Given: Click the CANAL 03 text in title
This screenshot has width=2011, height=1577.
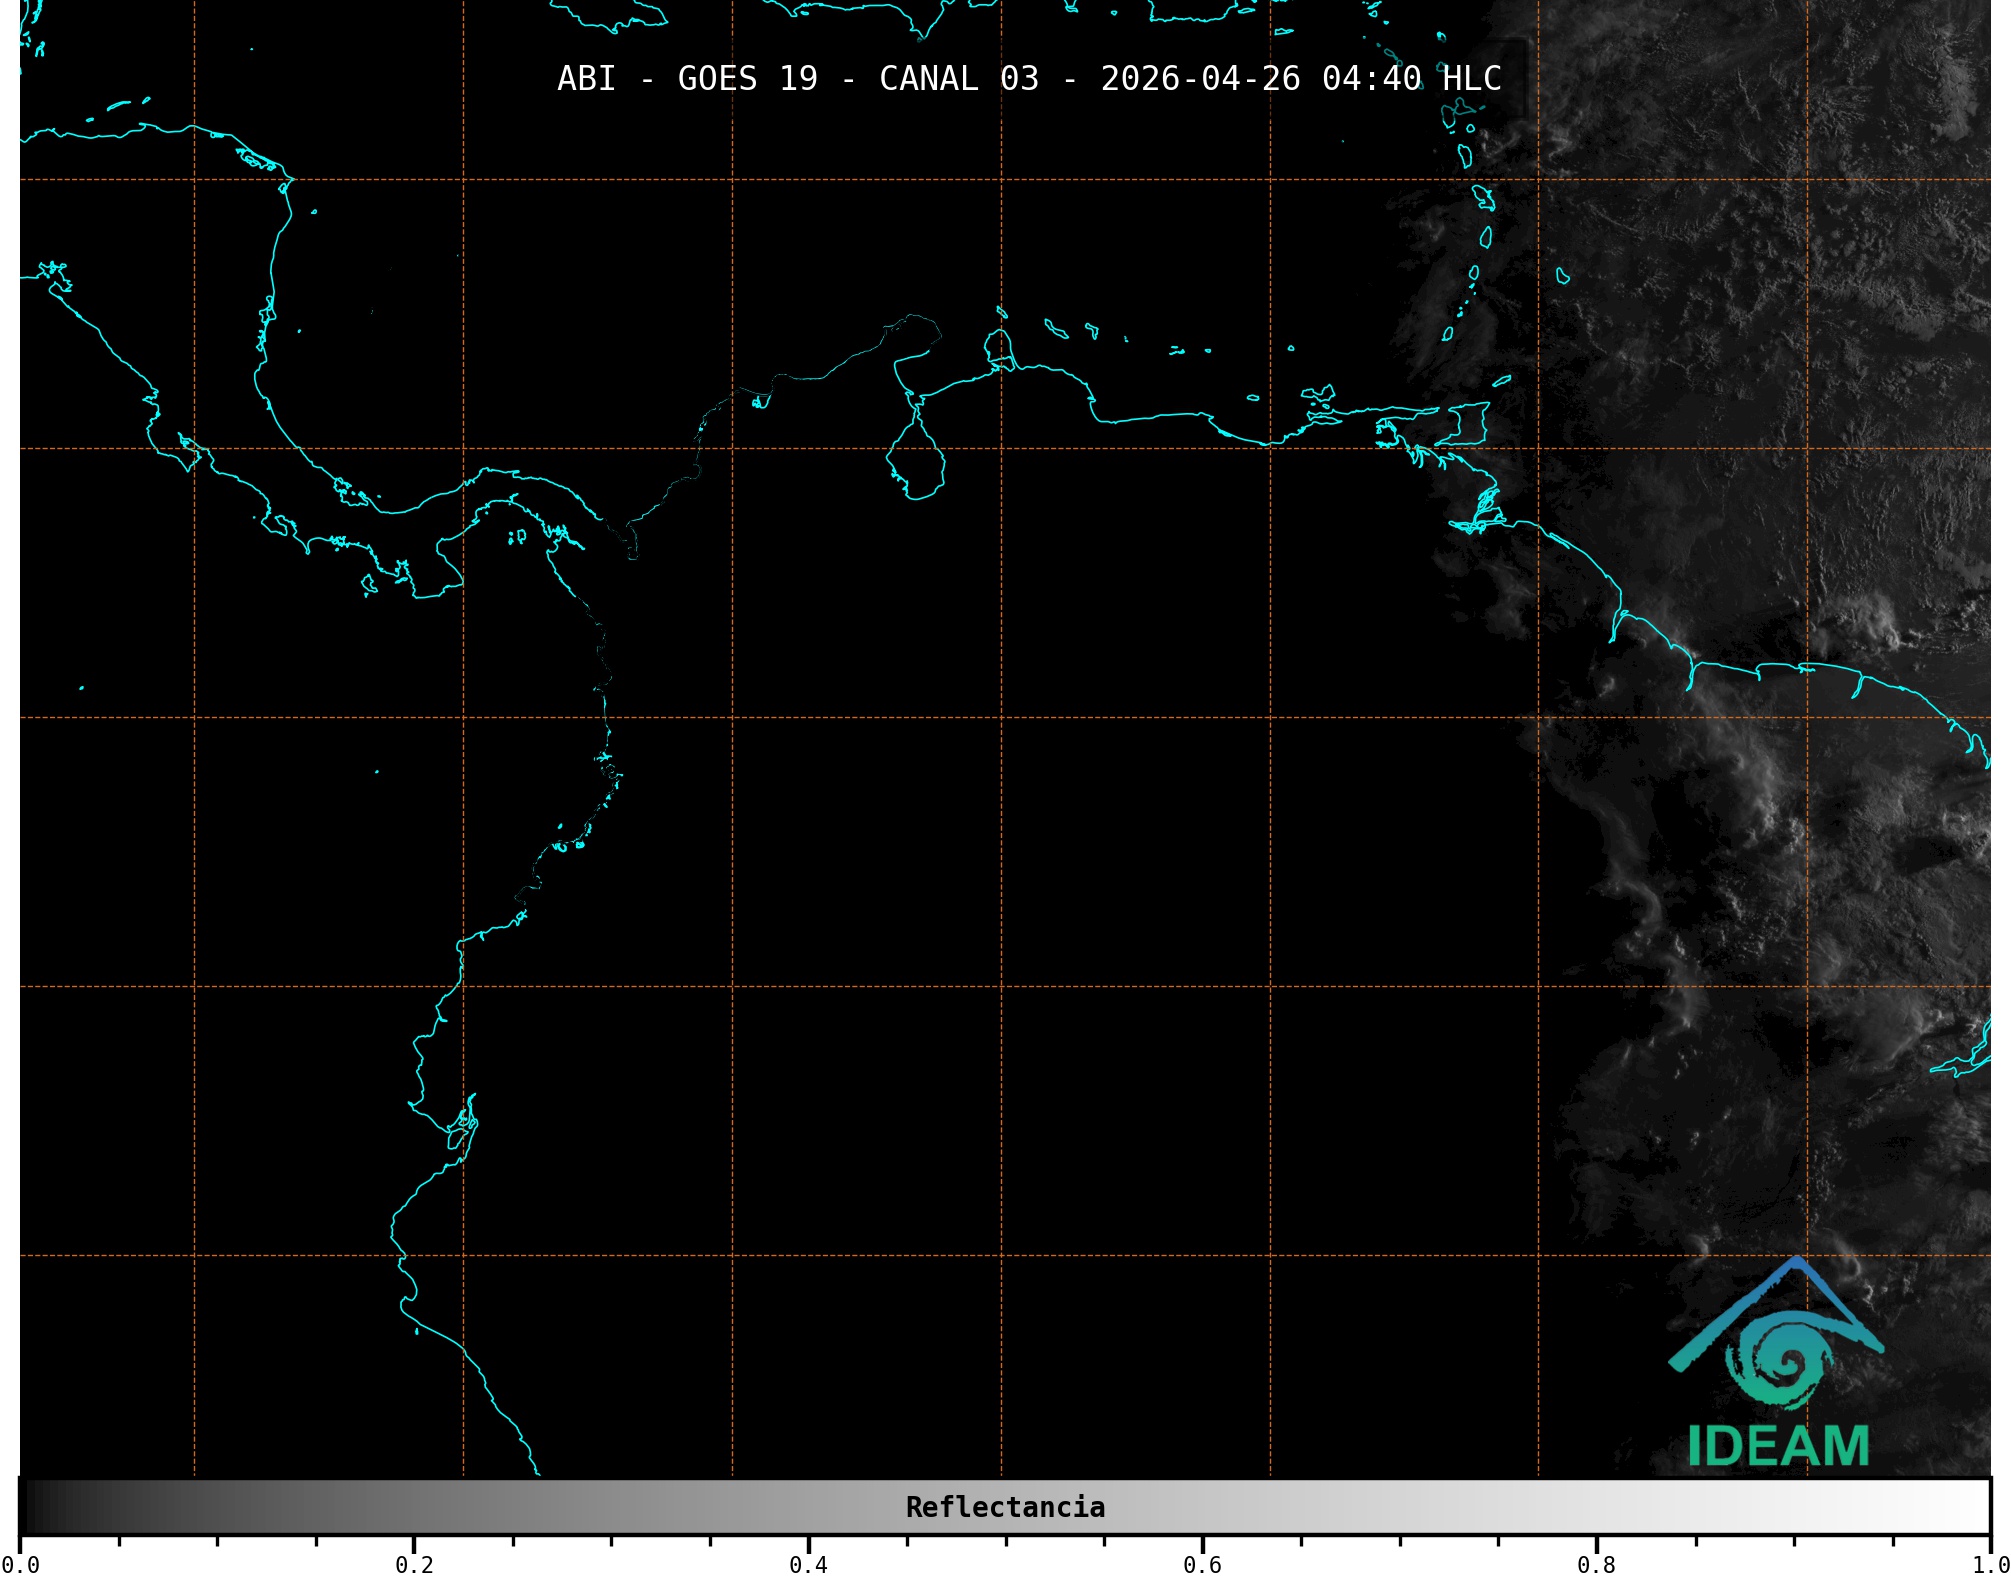Looking at the screenshot, I should click(958, 79).
